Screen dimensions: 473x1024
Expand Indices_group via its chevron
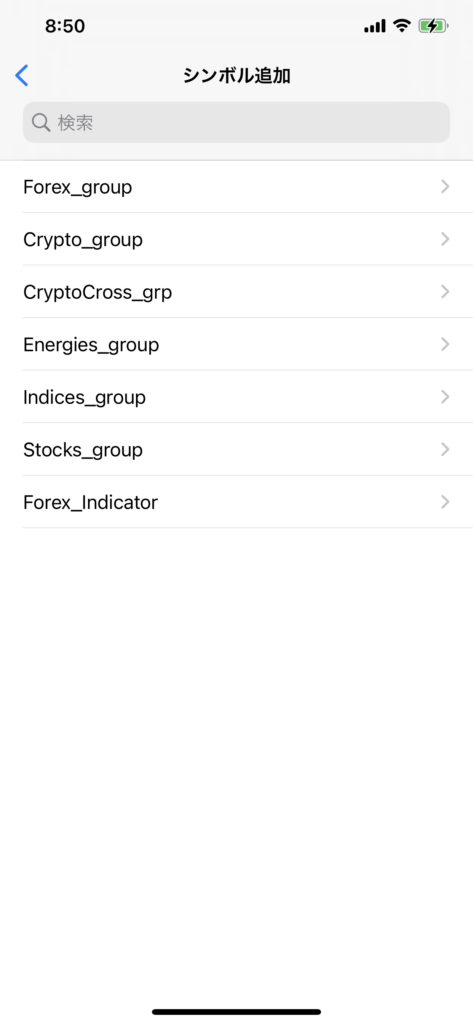pyautogui.click(x=446, y=396)
